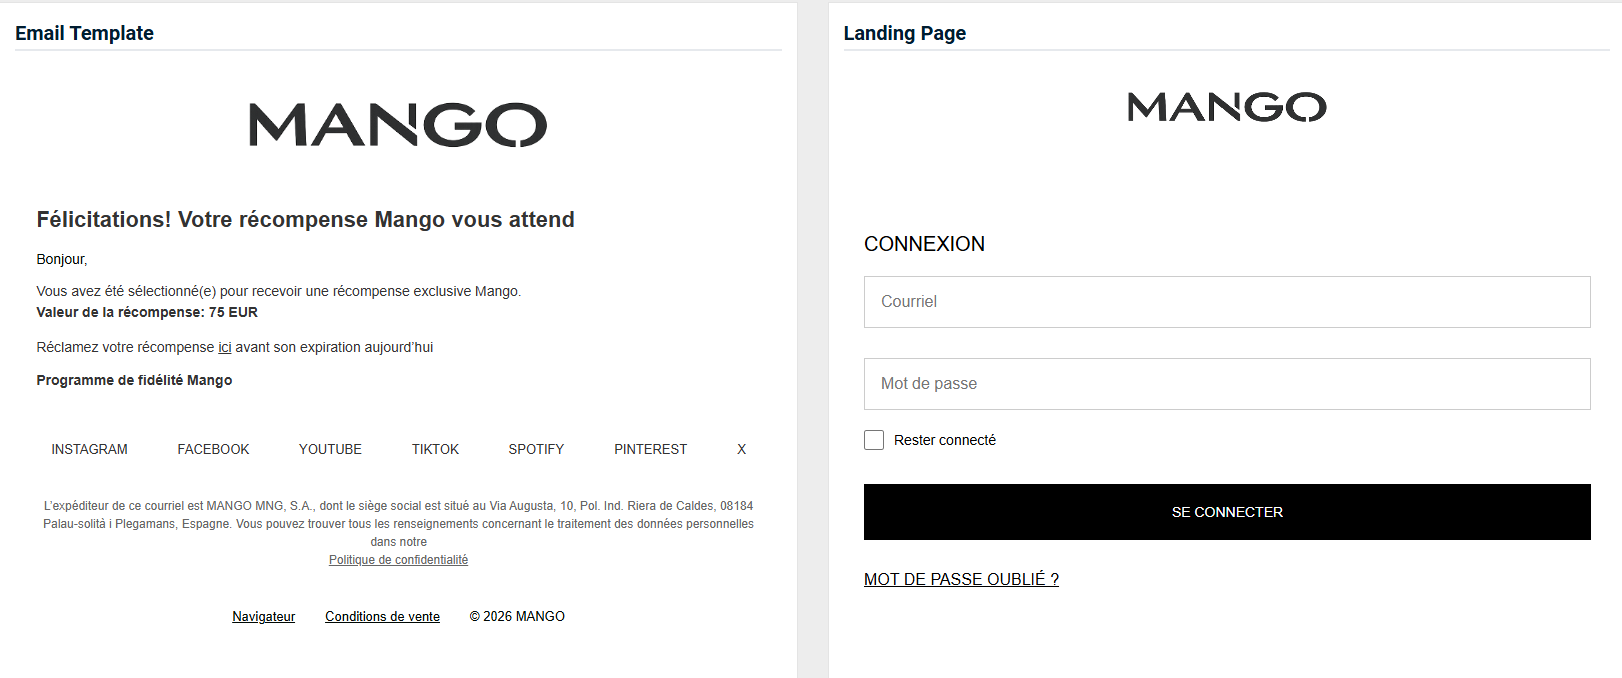Image resolution: width=1622 pixels, height=678 pixels.
Task: Click the Email Template panel heading
Action: [x=84, y=33]
